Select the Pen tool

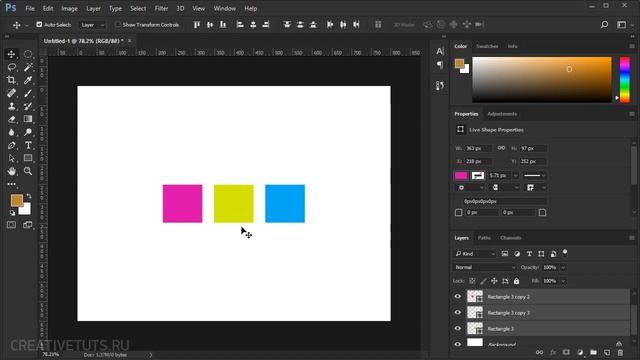(x=11, y=145)
